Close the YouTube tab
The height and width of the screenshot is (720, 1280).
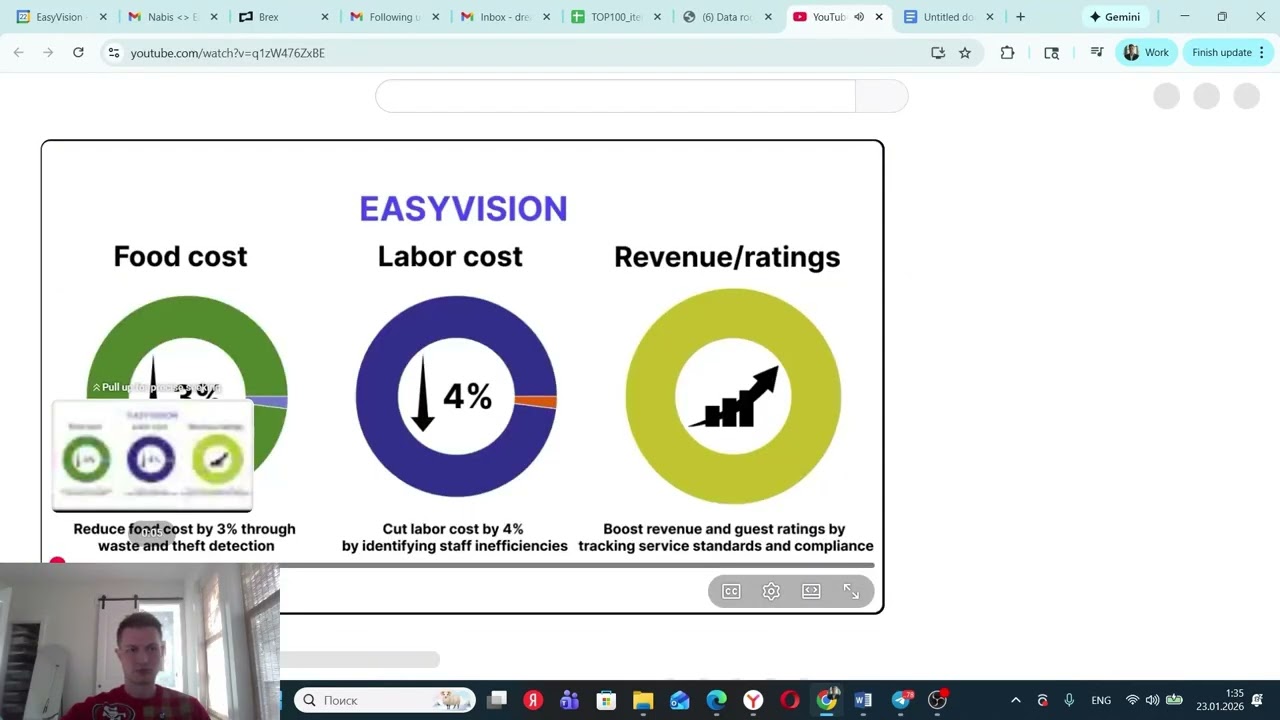coord(879,17)
